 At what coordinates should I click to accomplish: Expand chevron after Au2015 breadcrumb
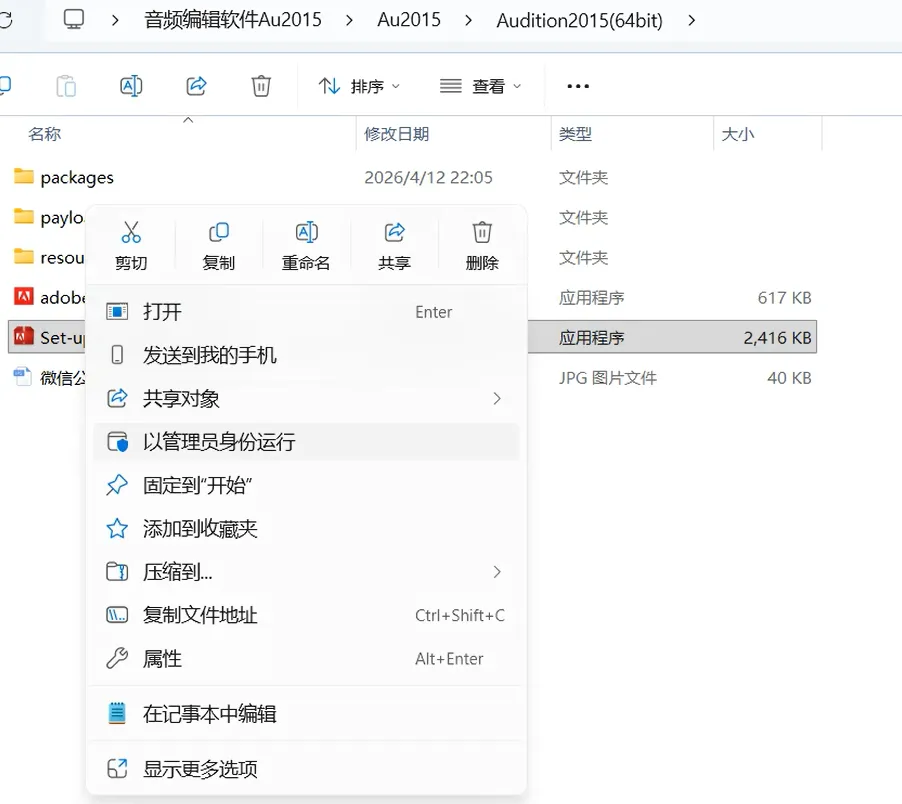pos(468,21)
